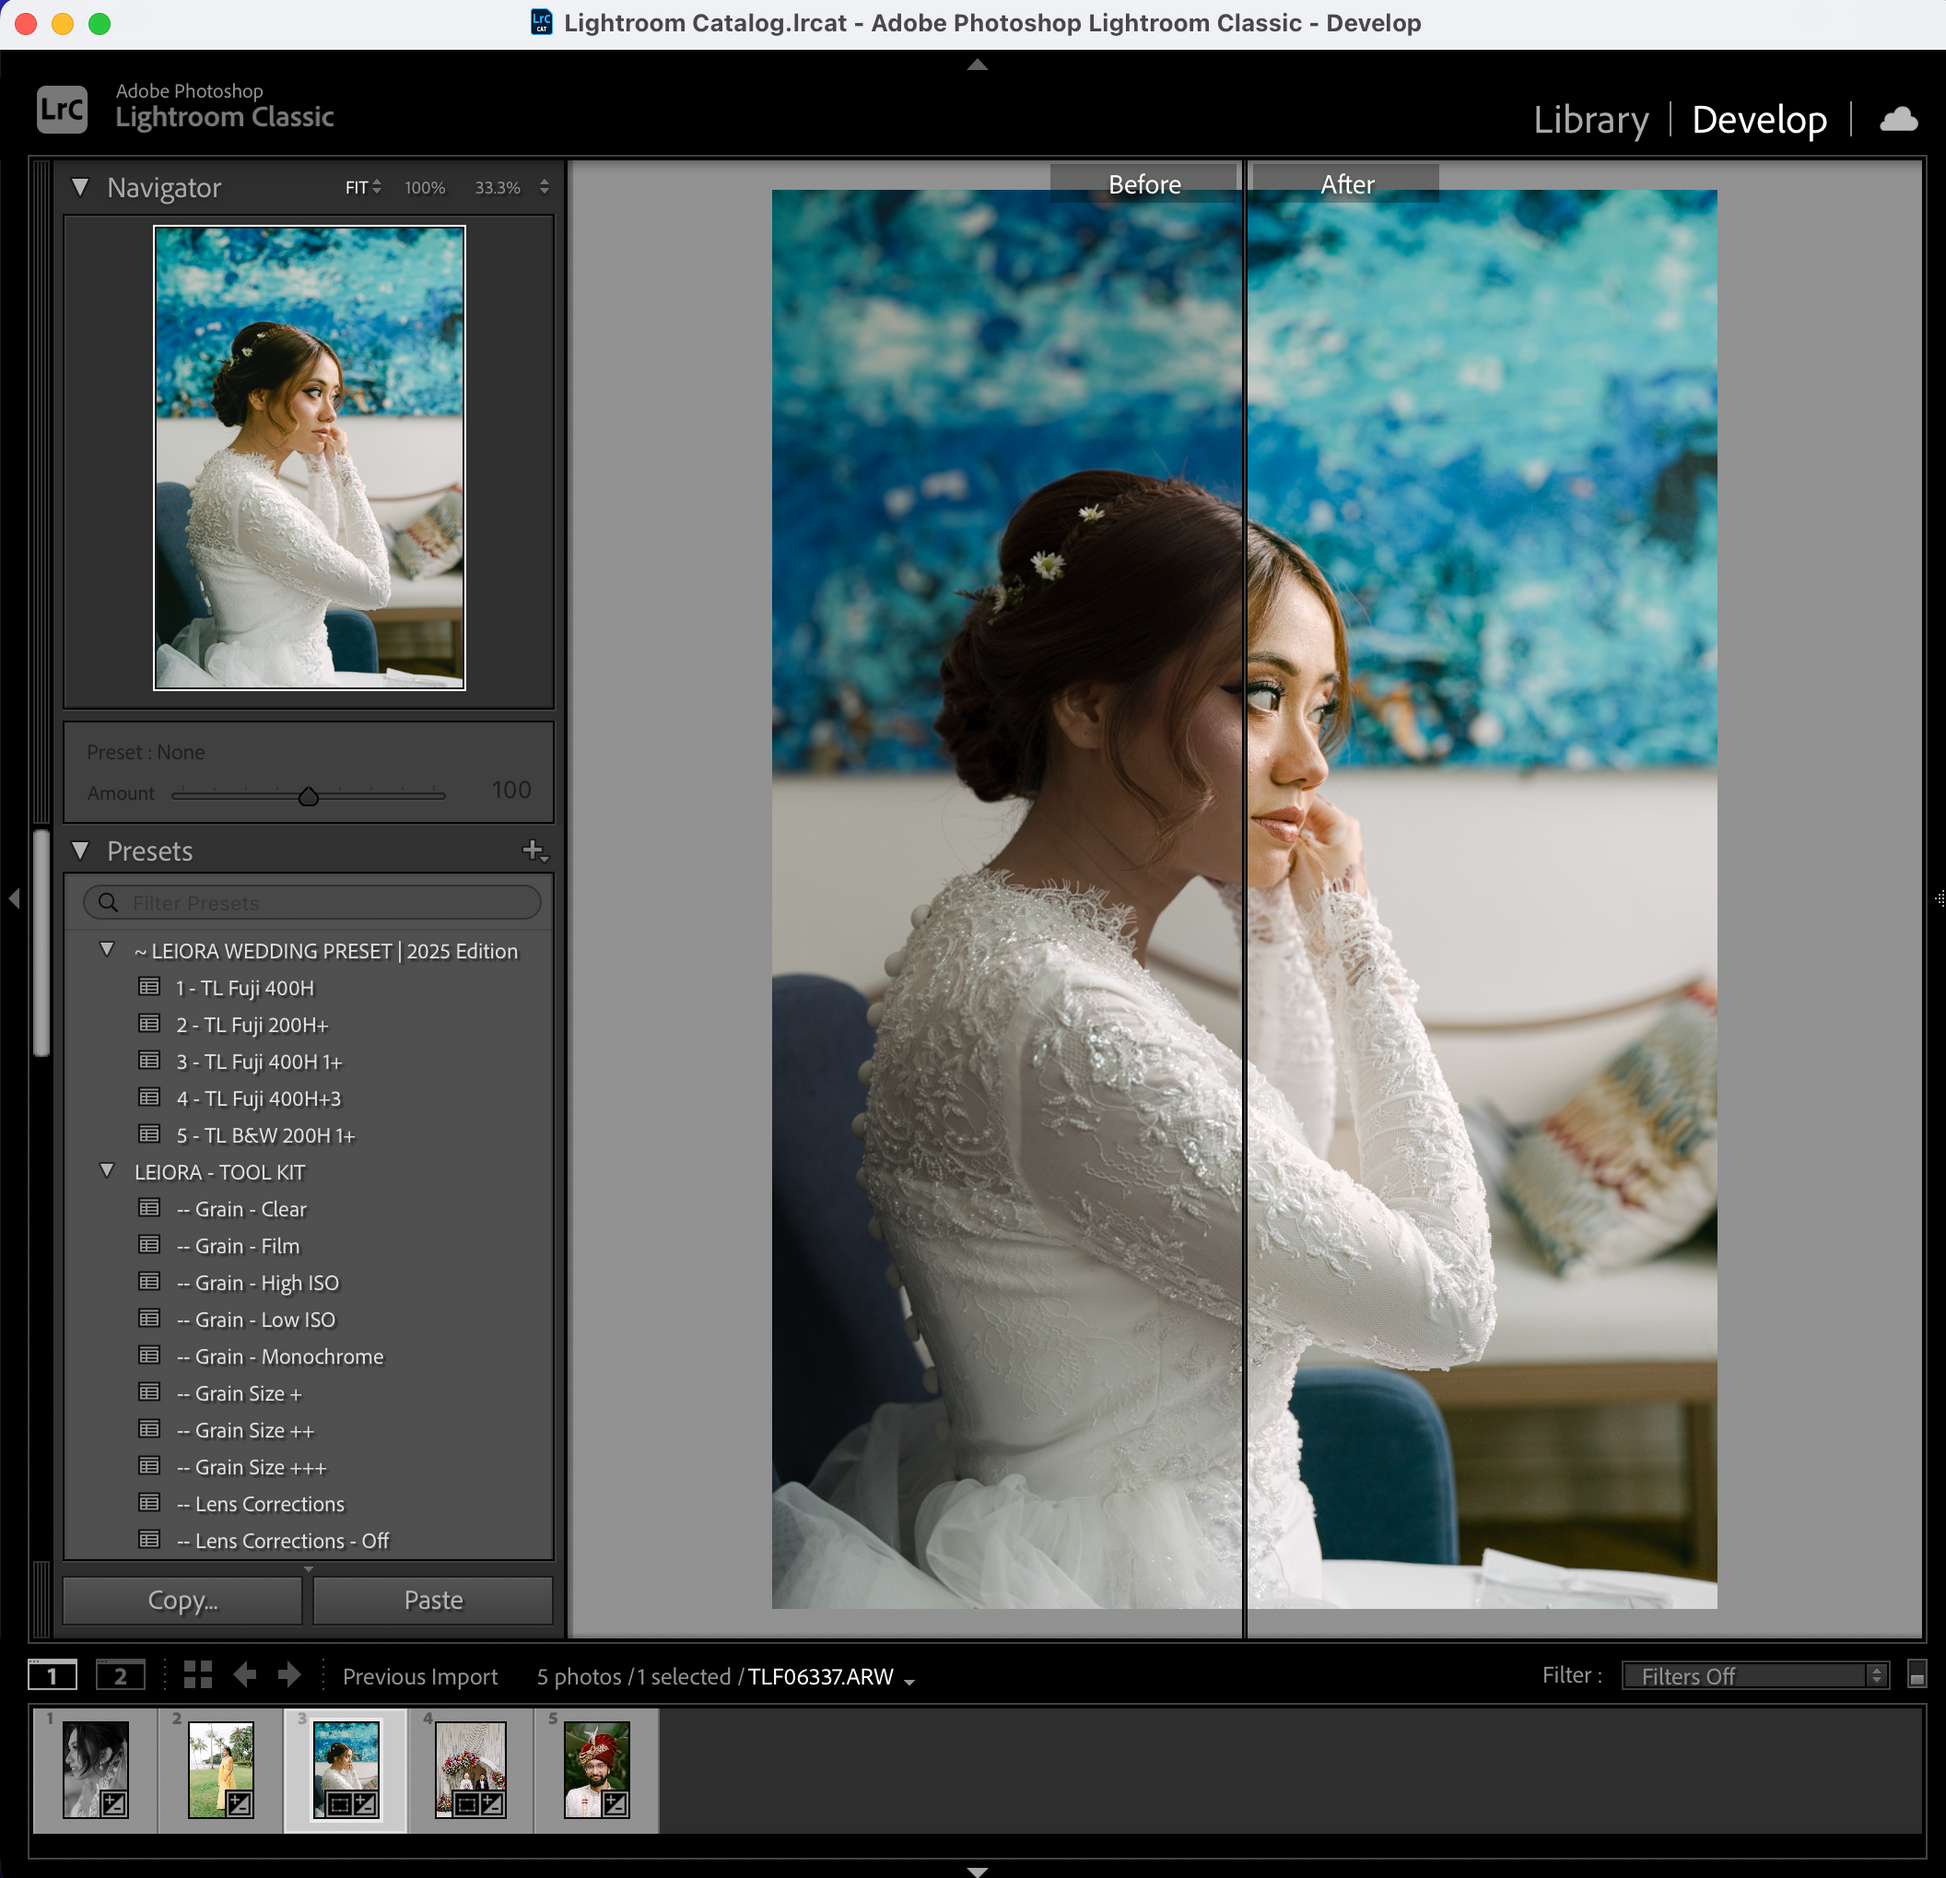Collapse LEIORA WEDDING PRESET group
Viewport: 1946px width, 1878px height.
(107, 950)
